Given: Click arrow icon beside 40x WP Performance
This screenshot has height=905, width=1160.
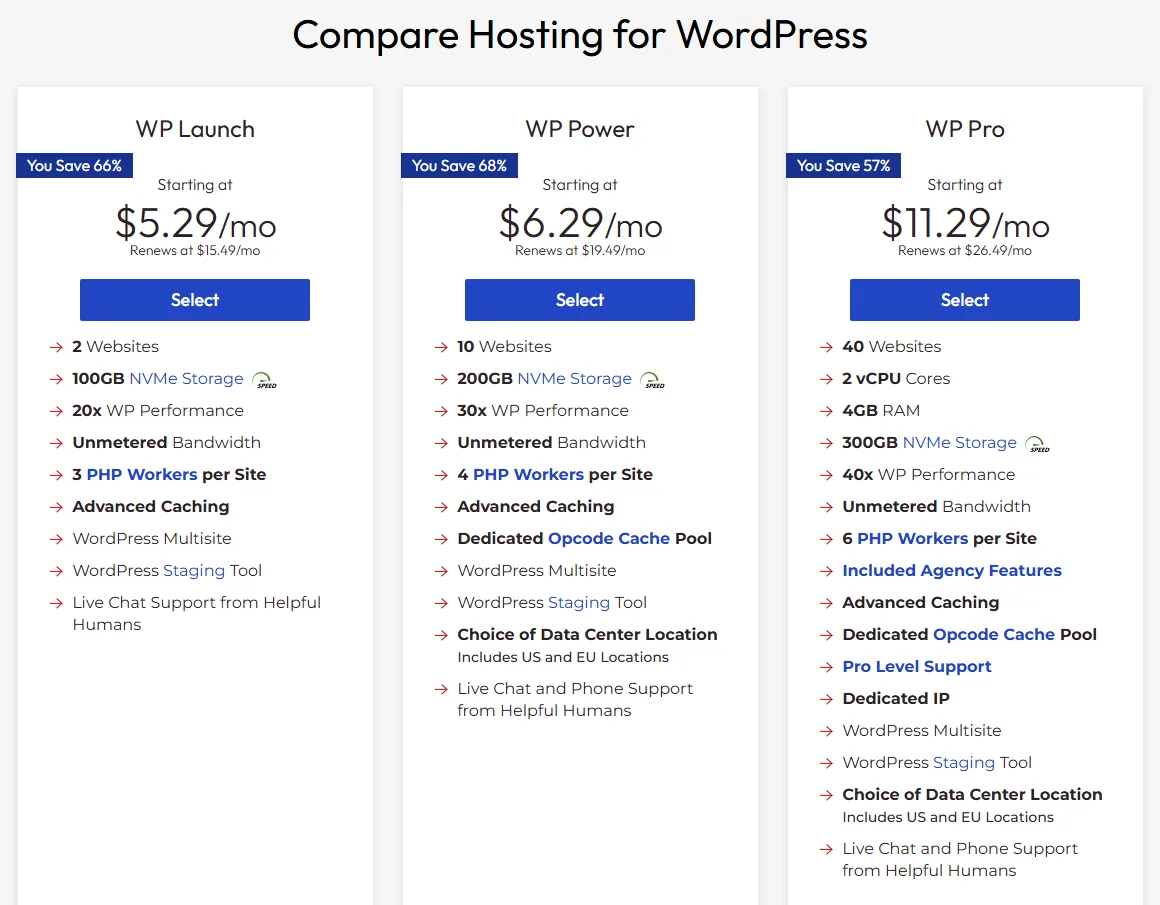Looking at the screenshot, I should [826, 475].
